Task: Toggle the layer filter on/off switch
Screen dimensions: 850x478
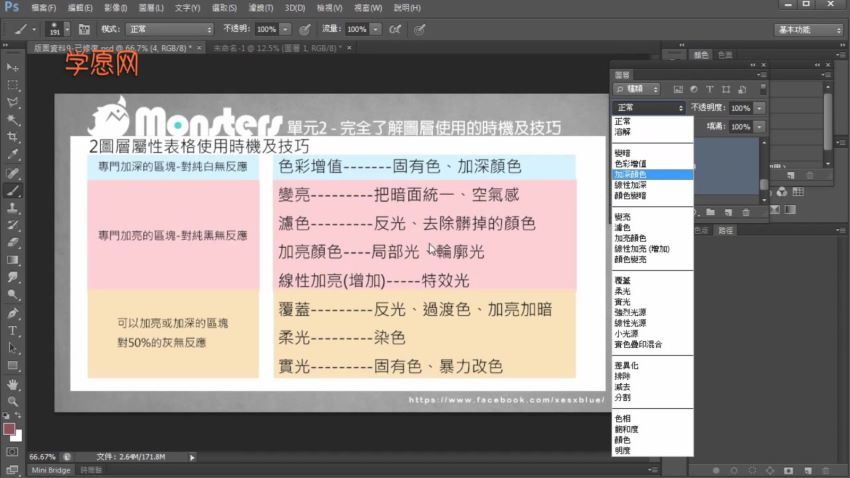Action: 762,89
